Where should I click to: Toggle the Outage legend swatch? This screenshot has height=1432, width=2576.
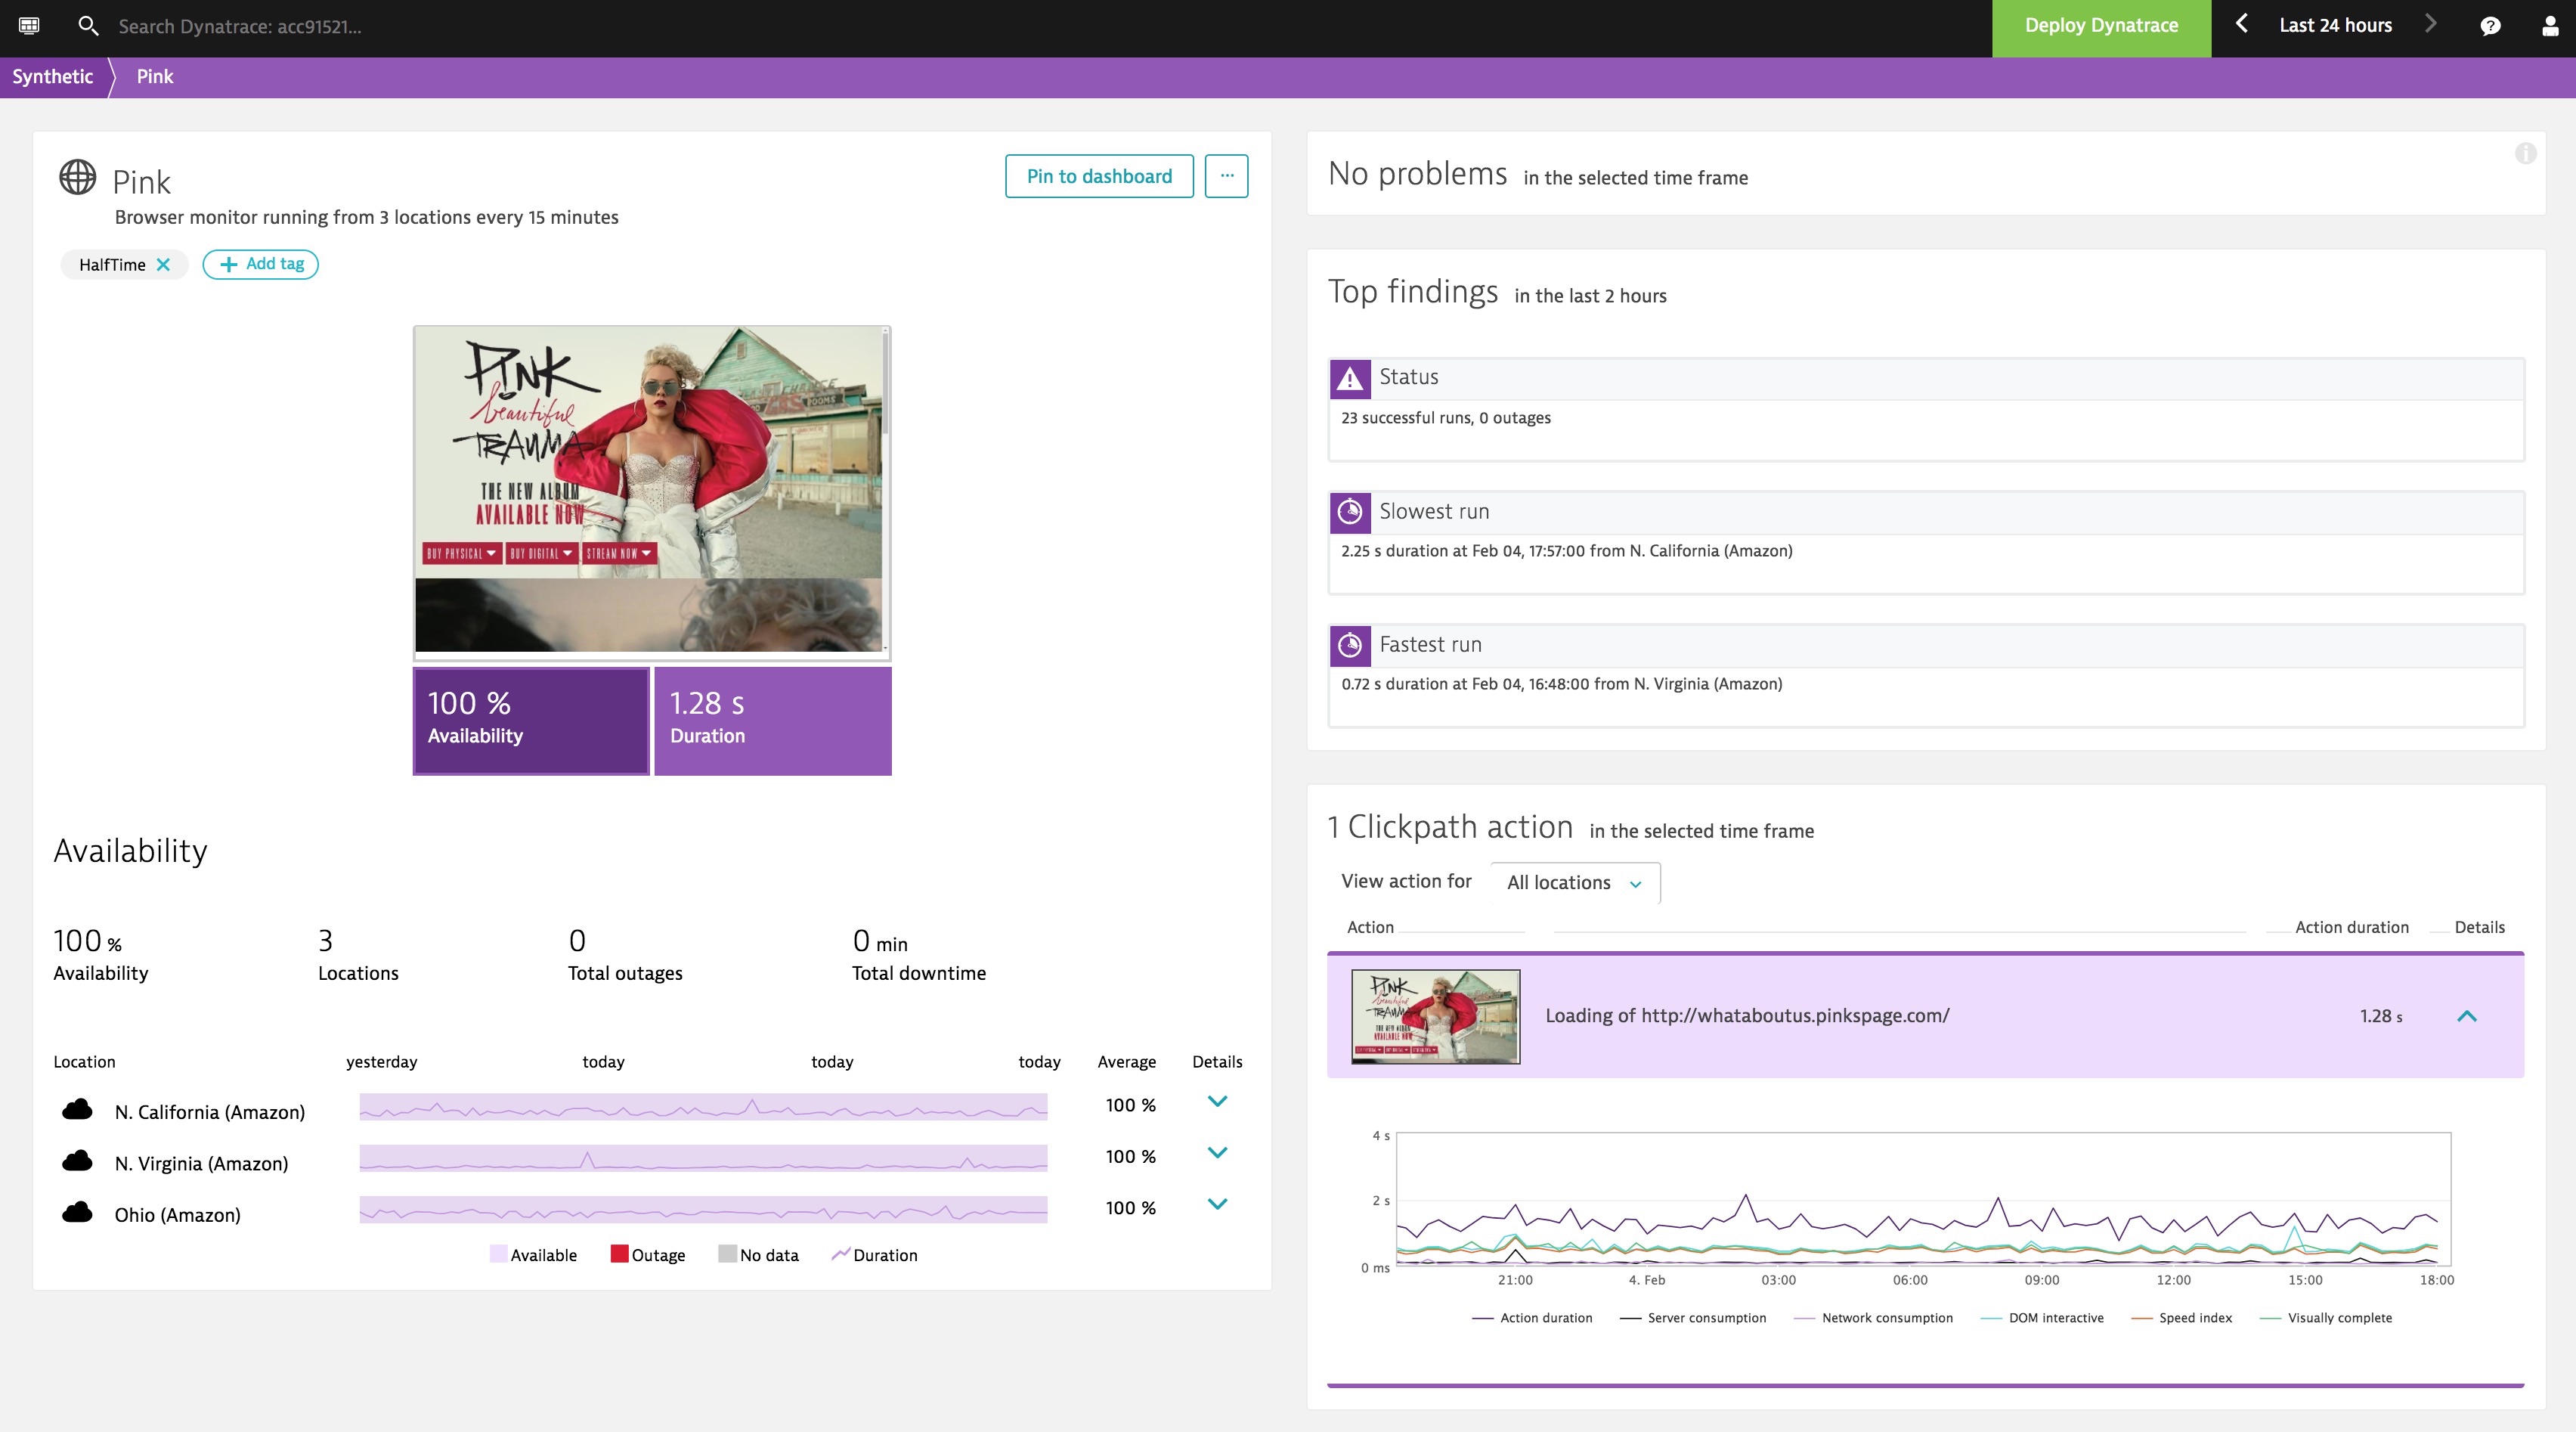tap(619, 1254)
